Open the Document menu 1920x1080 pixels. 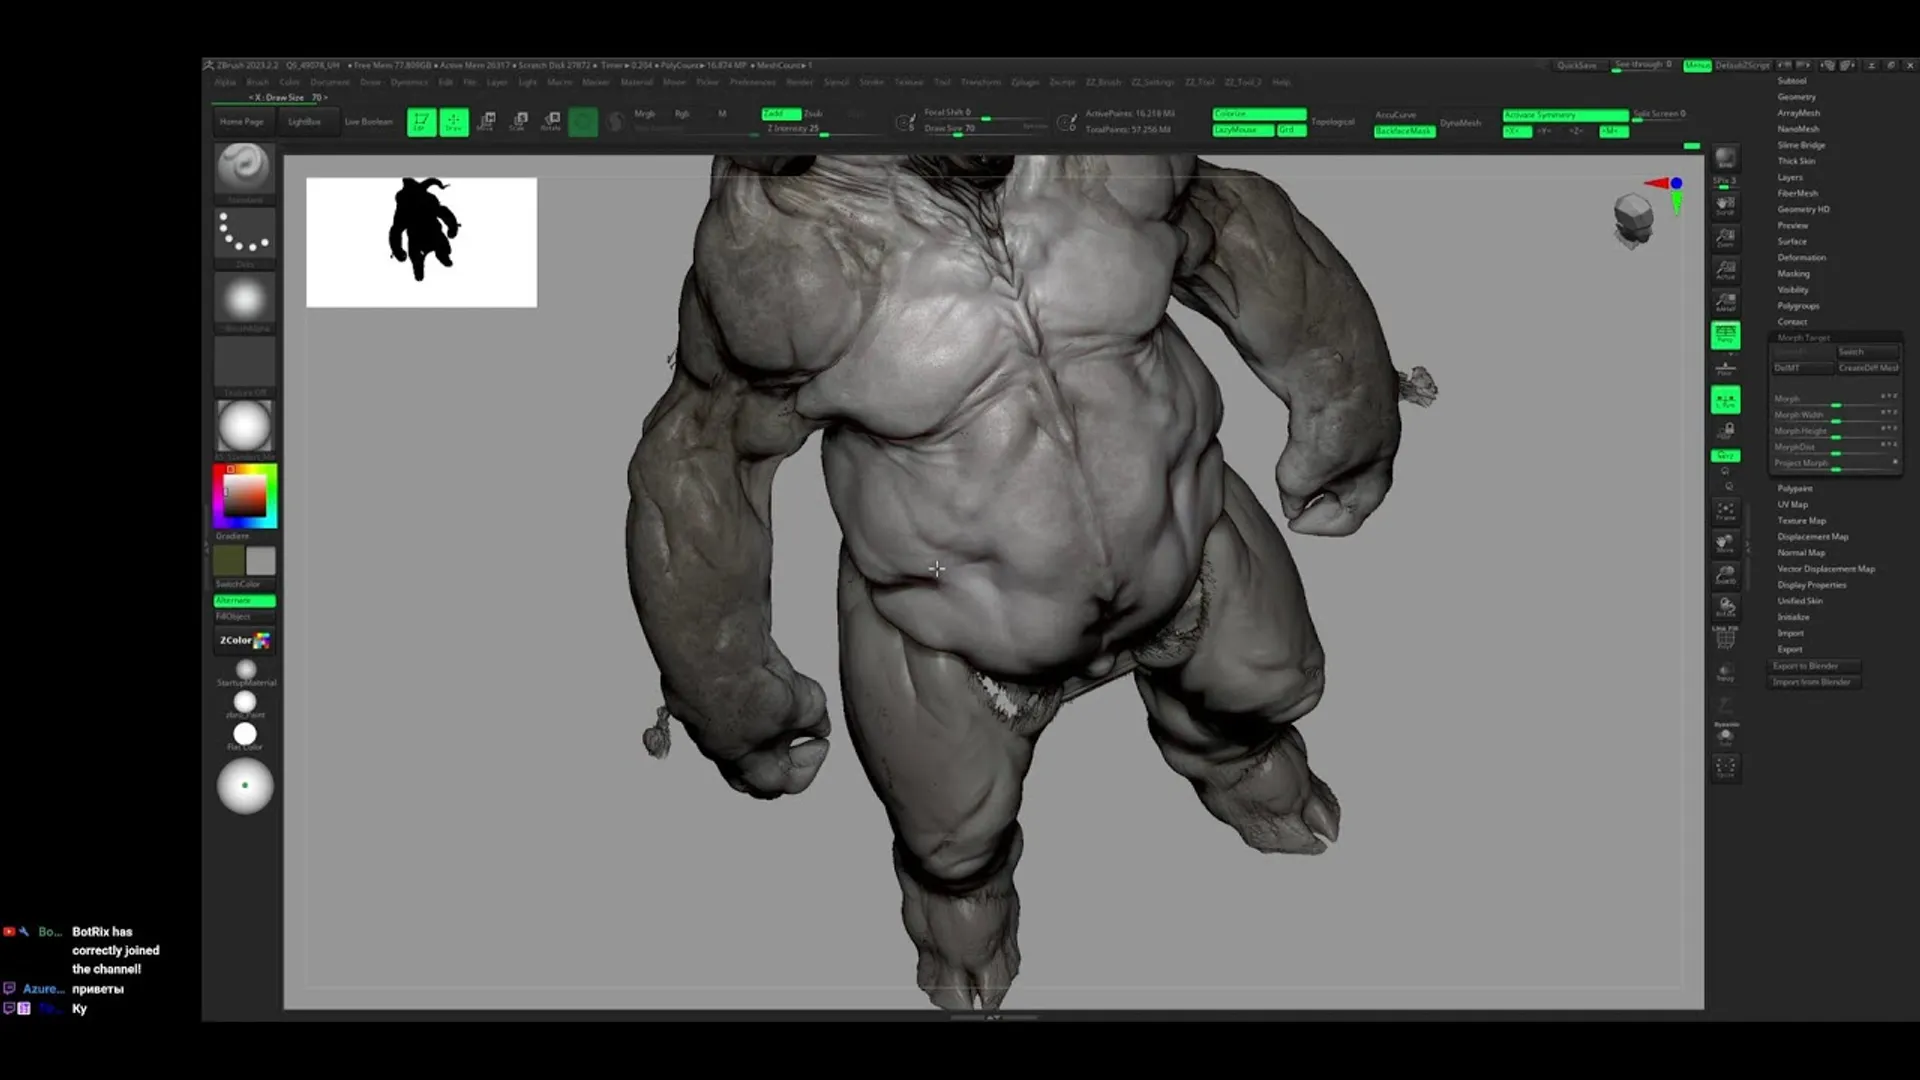click(330, 82)
